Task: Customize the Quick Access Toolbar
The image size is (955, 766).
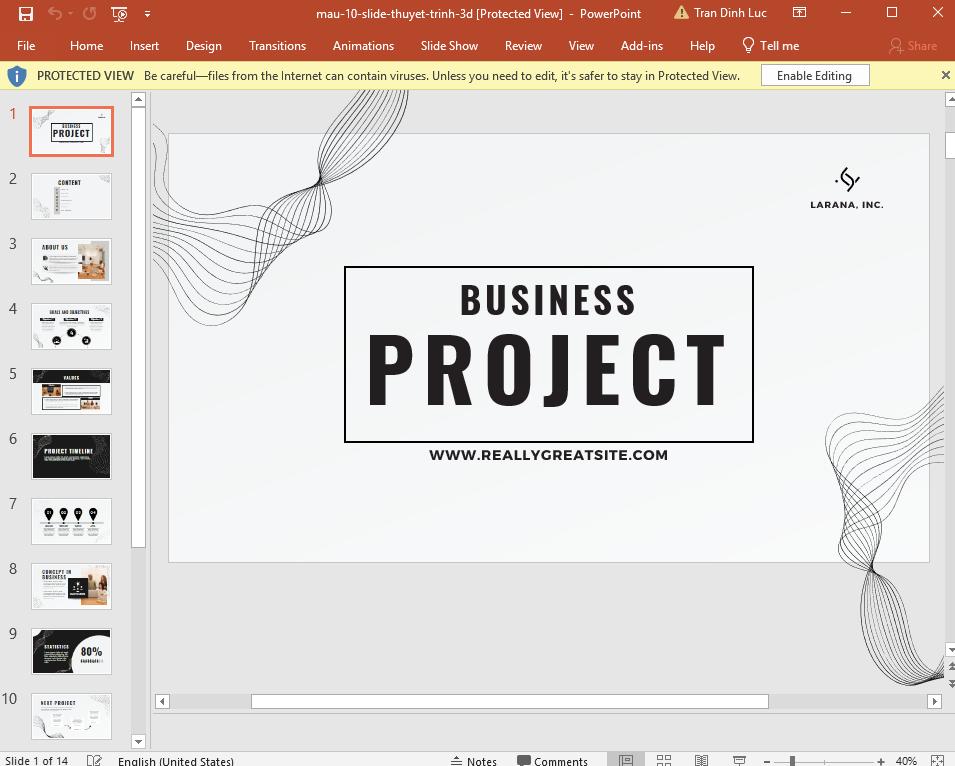Action: click(146, 14)
